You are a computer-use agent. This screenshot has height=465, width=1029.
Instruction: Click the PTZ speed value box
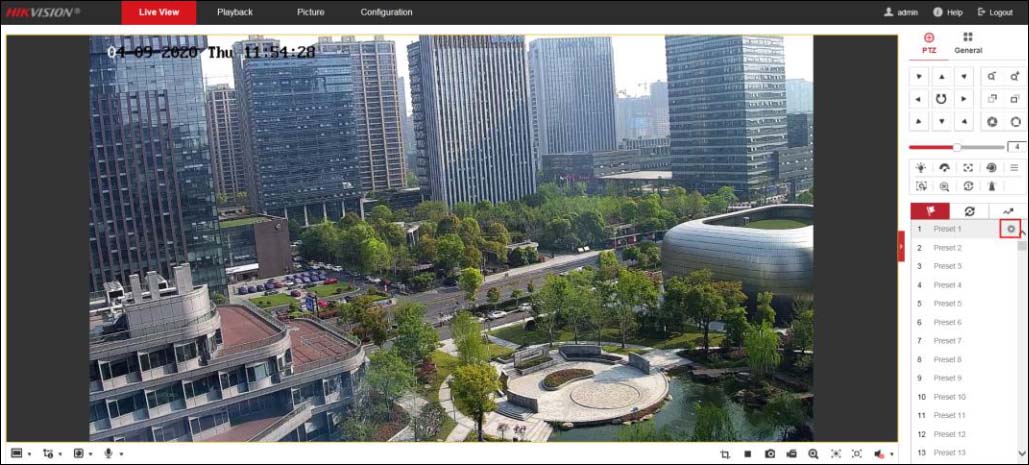pos(1017,147)
